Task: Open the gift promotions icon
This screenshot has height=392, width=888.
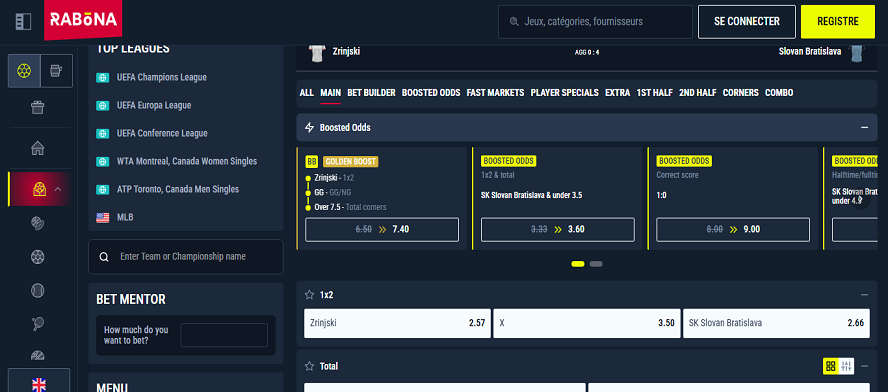Action: pos(37,107)
